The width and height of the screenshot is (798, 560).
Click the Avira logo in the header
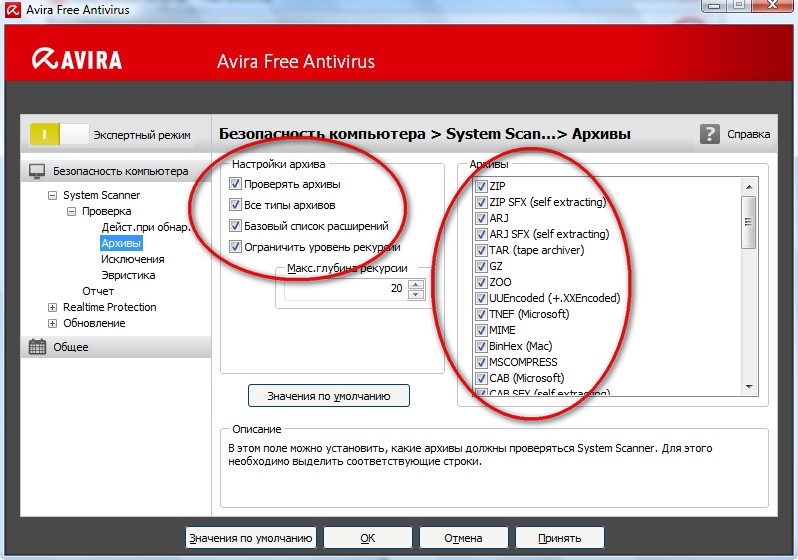click(x=76, y=60)
